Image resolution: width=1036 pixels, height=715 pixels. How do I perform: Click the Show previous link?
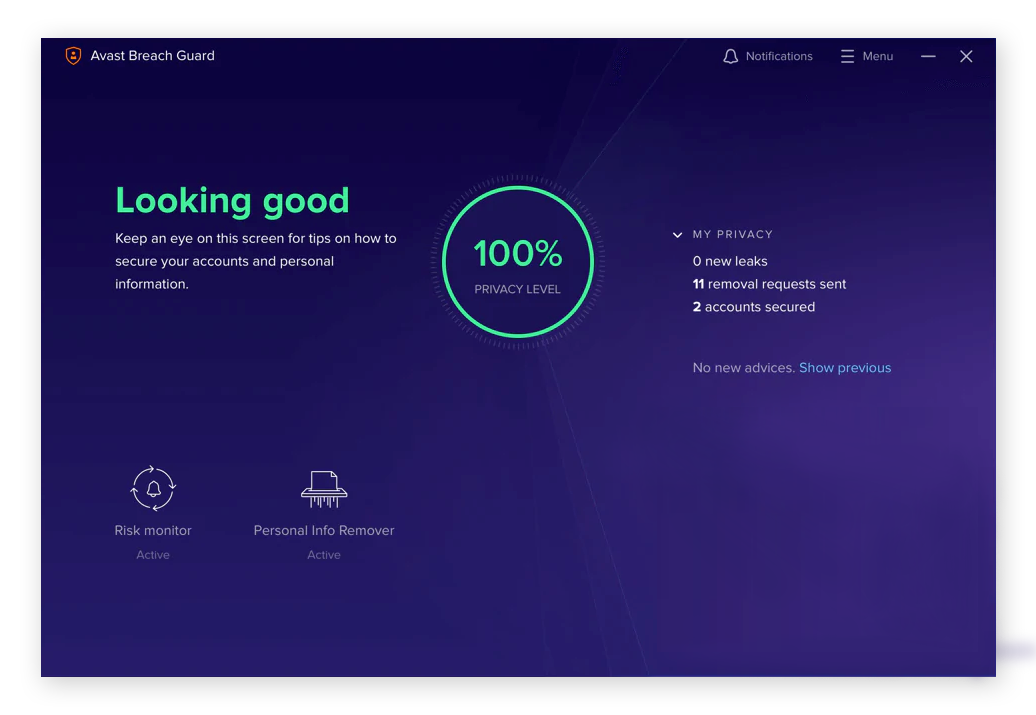(845, 368)
